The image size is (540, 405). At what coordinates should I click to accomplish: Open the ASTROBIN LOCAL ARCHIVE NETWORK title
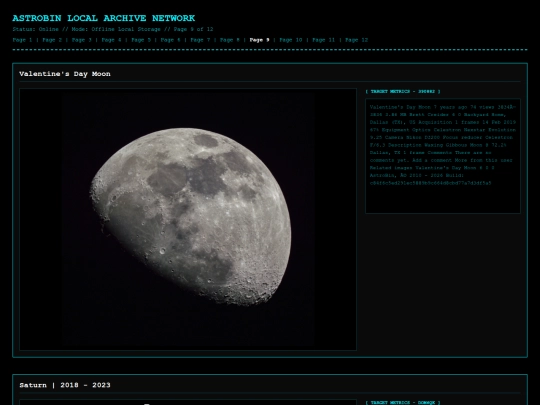[104, 18]
